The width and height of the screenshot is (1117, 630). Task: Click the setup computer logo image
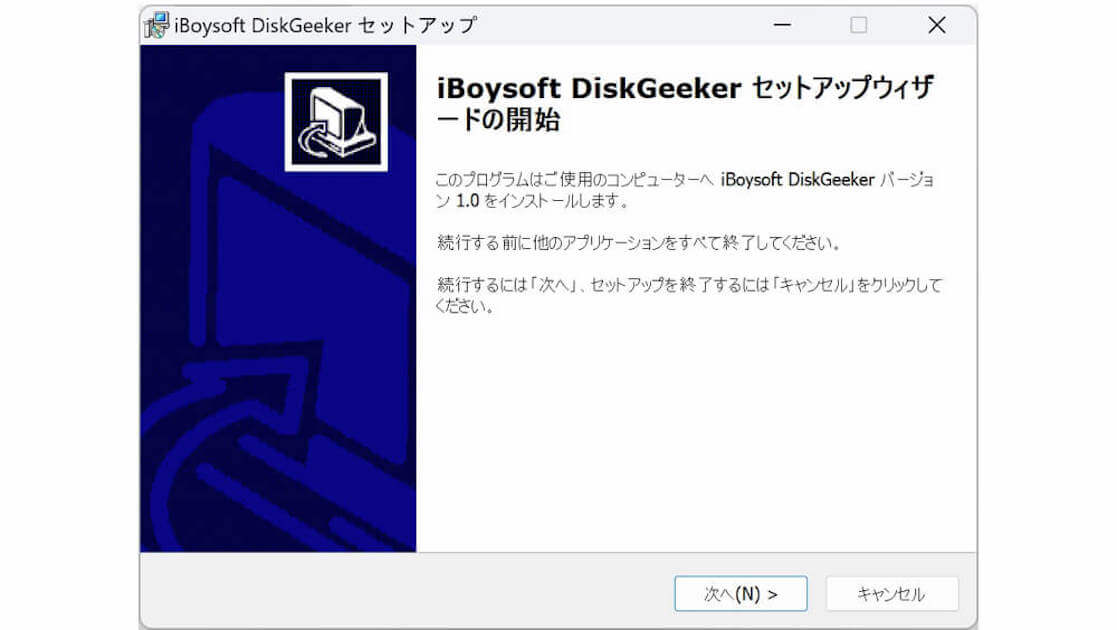tap(336, 122)
